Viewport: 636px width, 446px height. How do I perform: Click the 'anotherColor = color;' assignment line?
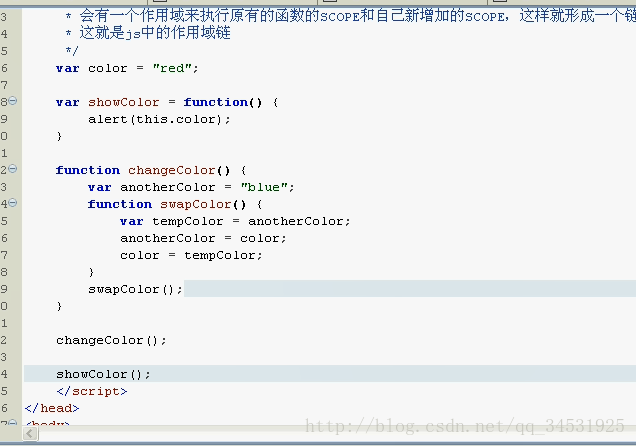click(203, 239)
